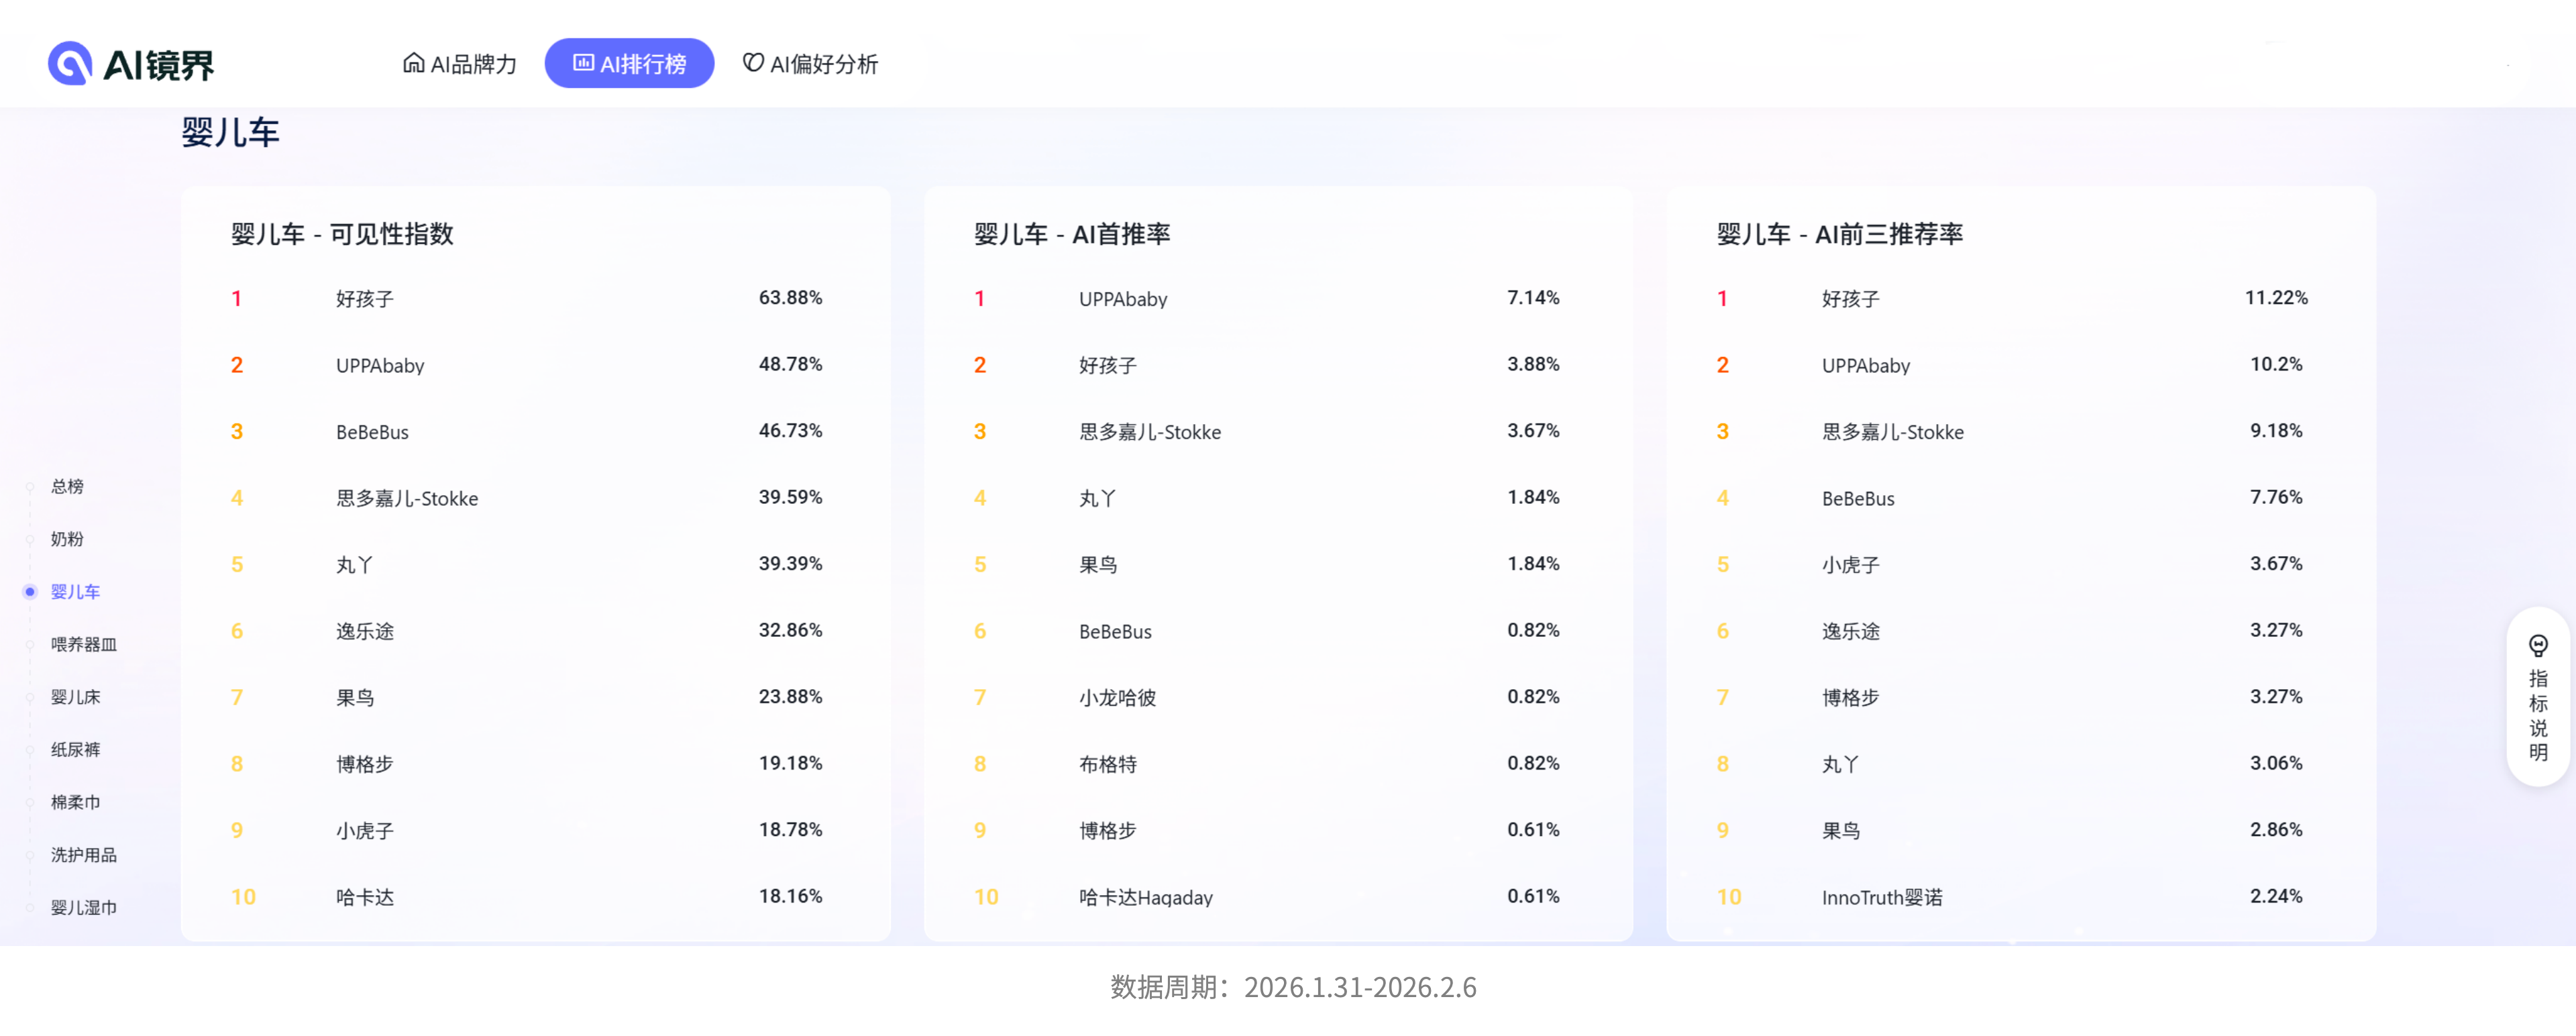Jump to the 喂养器皿 section
The width and height of the screenshot is (2576, 1036).
[x=84, y=645]
